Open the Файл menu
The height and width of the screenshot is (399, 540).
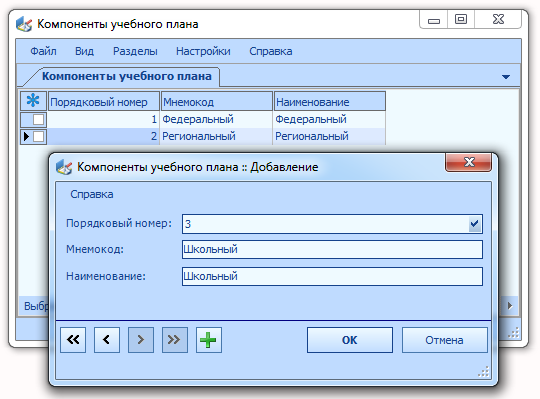[x=43, y=51]
